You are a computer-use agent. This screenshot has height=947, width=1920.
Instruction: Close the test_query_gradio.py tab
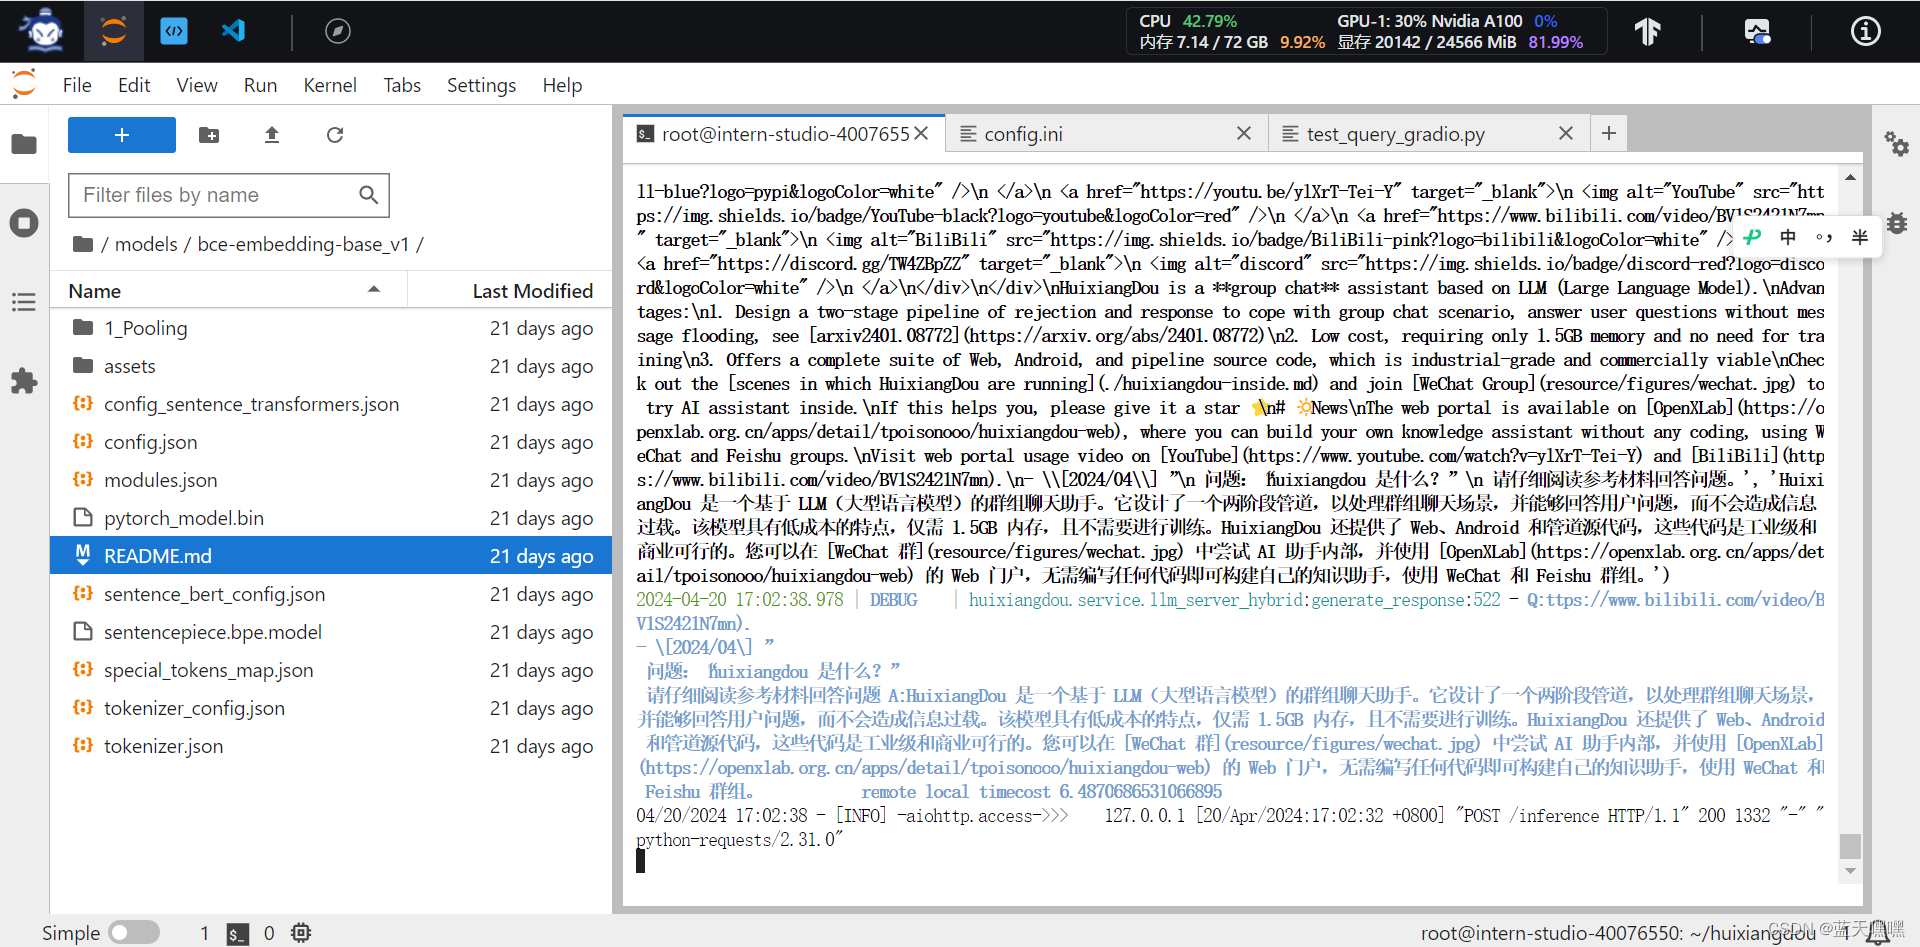coord(1566,133)
